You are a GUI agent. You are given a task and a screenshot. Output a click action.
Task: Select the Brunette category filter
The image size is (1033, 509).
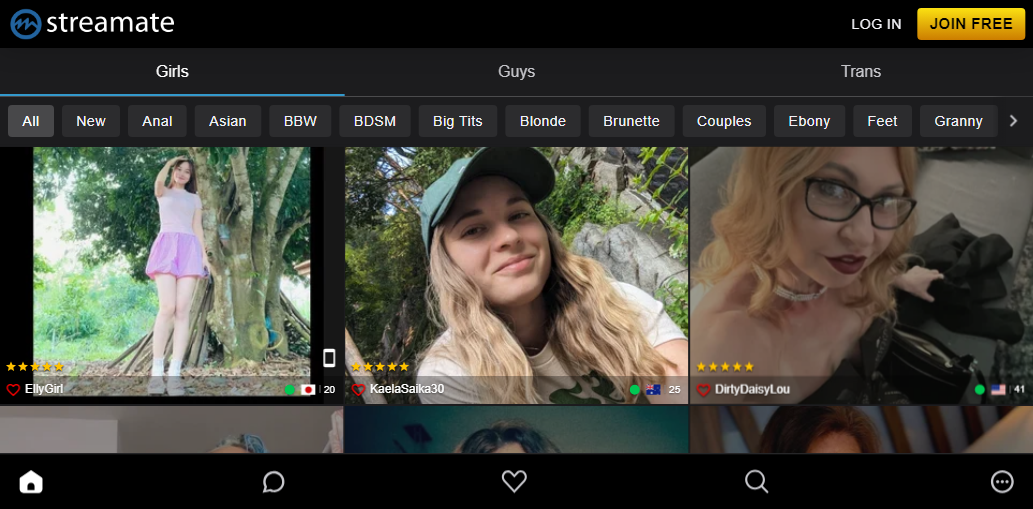click(x=631, y=121)
